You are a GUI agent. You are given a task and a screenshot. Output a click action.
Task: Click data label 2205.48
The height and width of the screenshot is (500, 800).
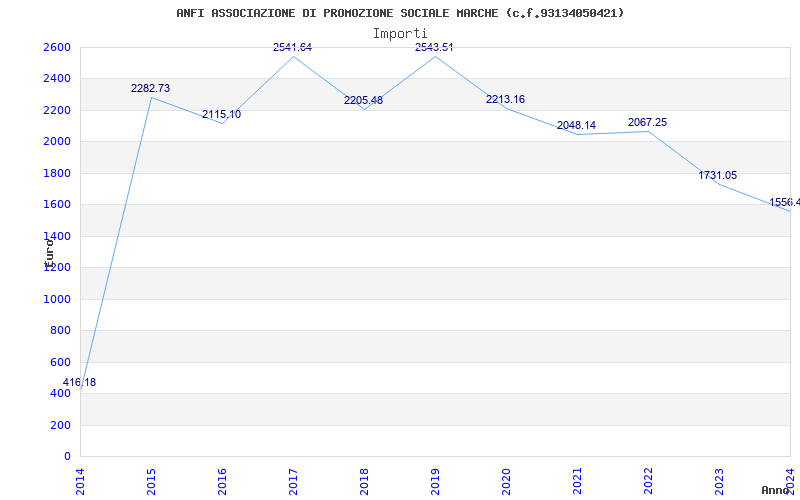point(363,101)
